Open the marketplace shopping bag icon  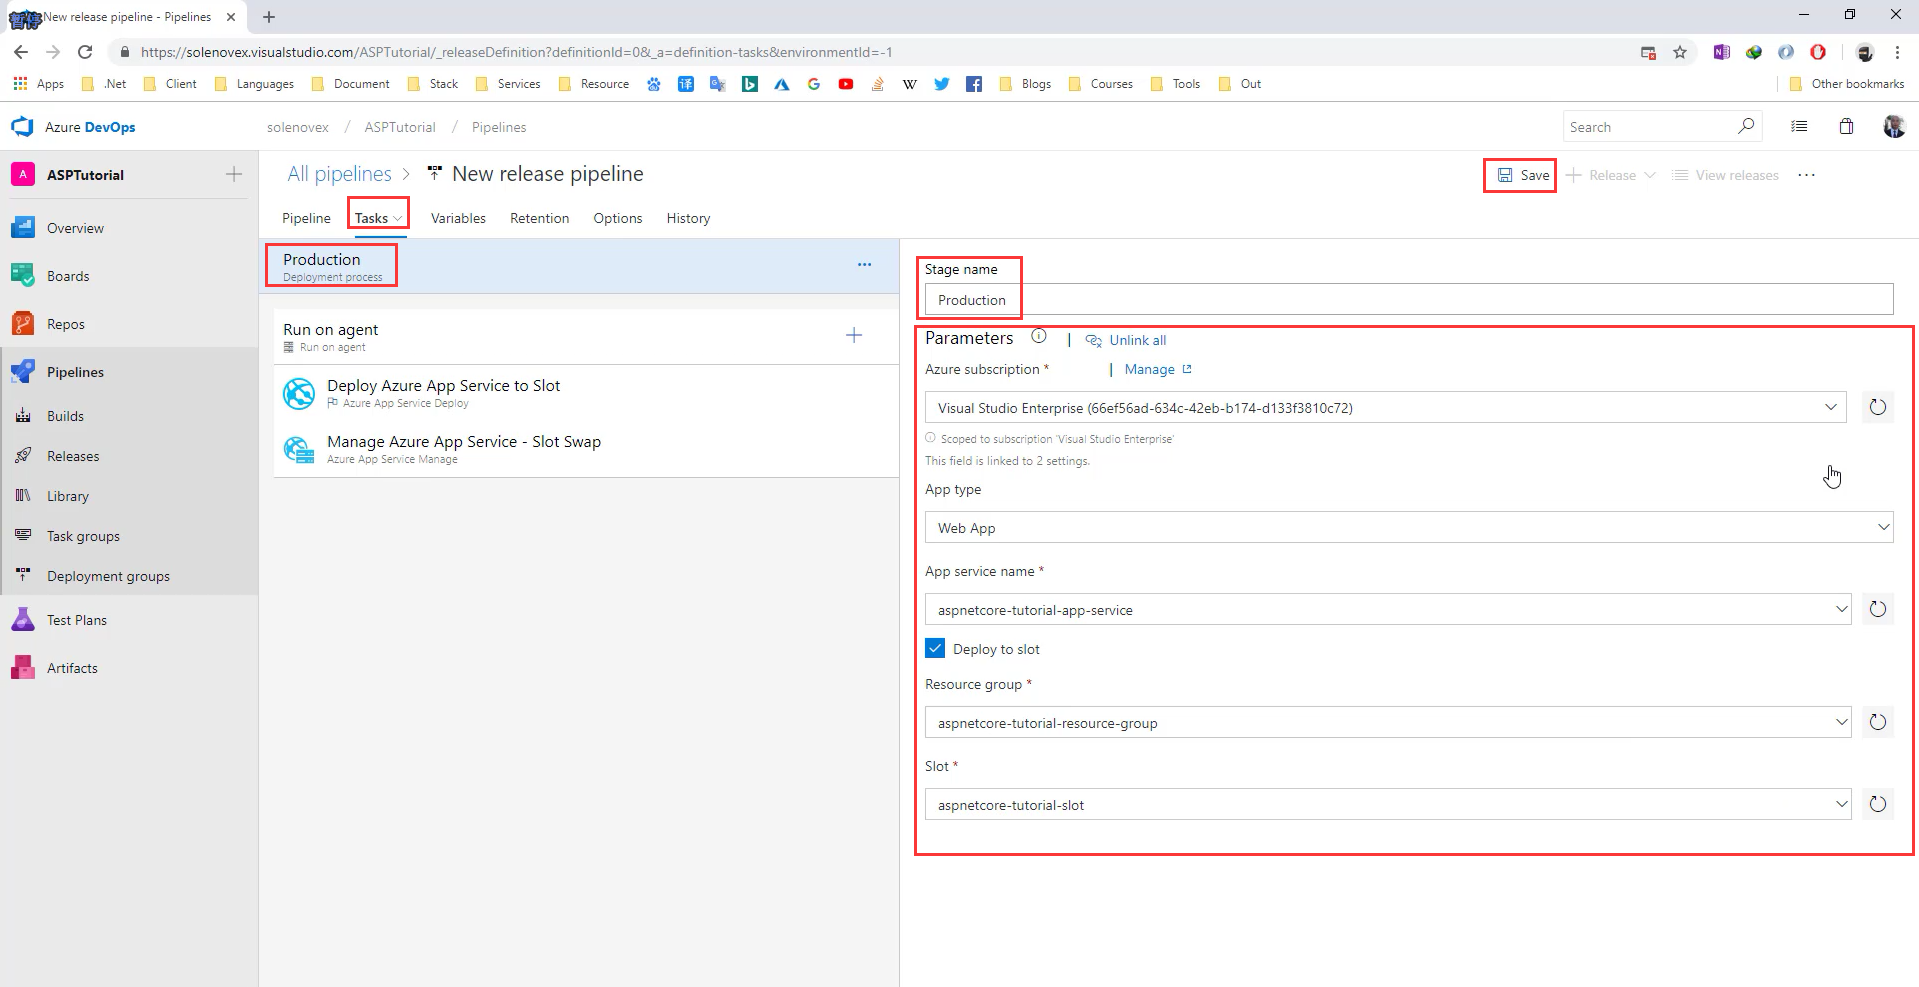[x=1846, y=126]
